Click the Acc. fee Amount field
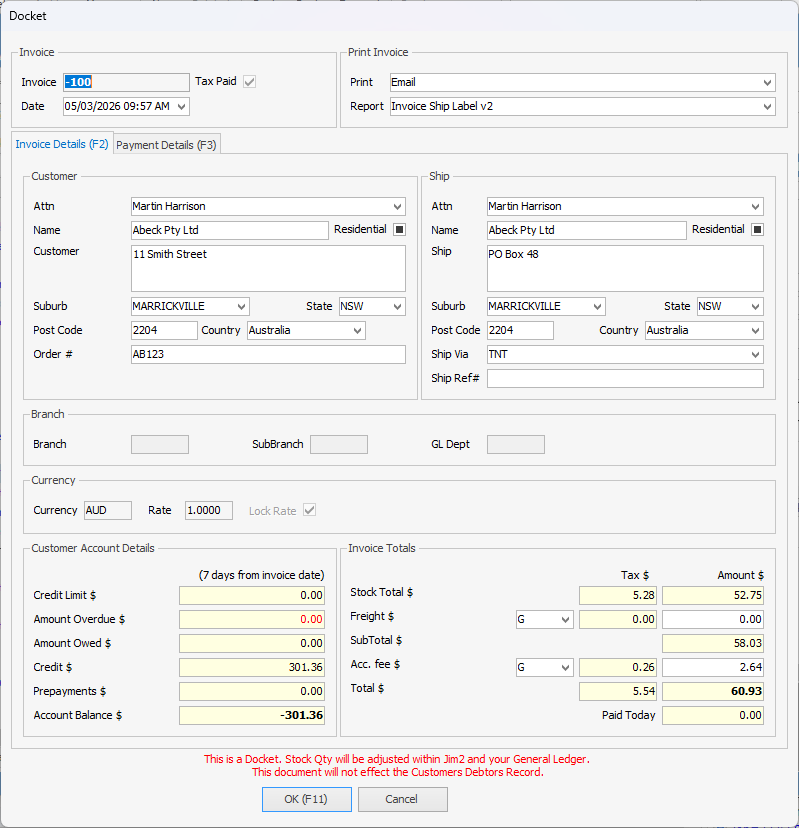 click(713, 667)
